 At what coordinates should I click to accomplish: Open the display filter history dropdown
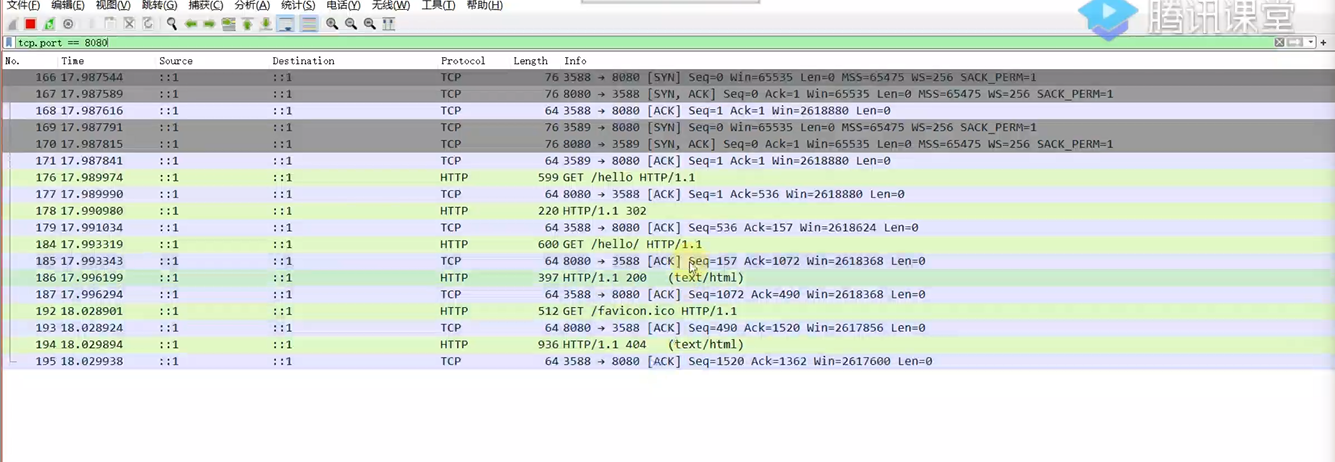1311,42
